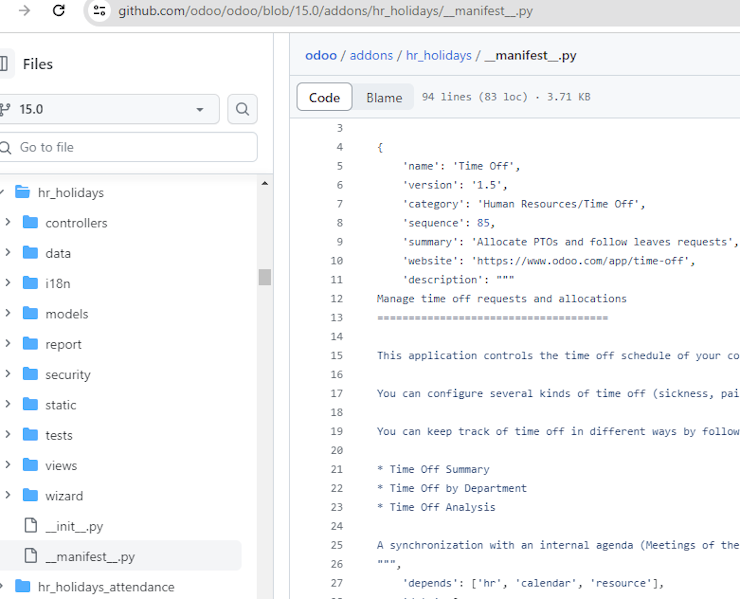Open site information icon in address bar
This screenshot has height=599, width=740.
[x=99, y=10]
